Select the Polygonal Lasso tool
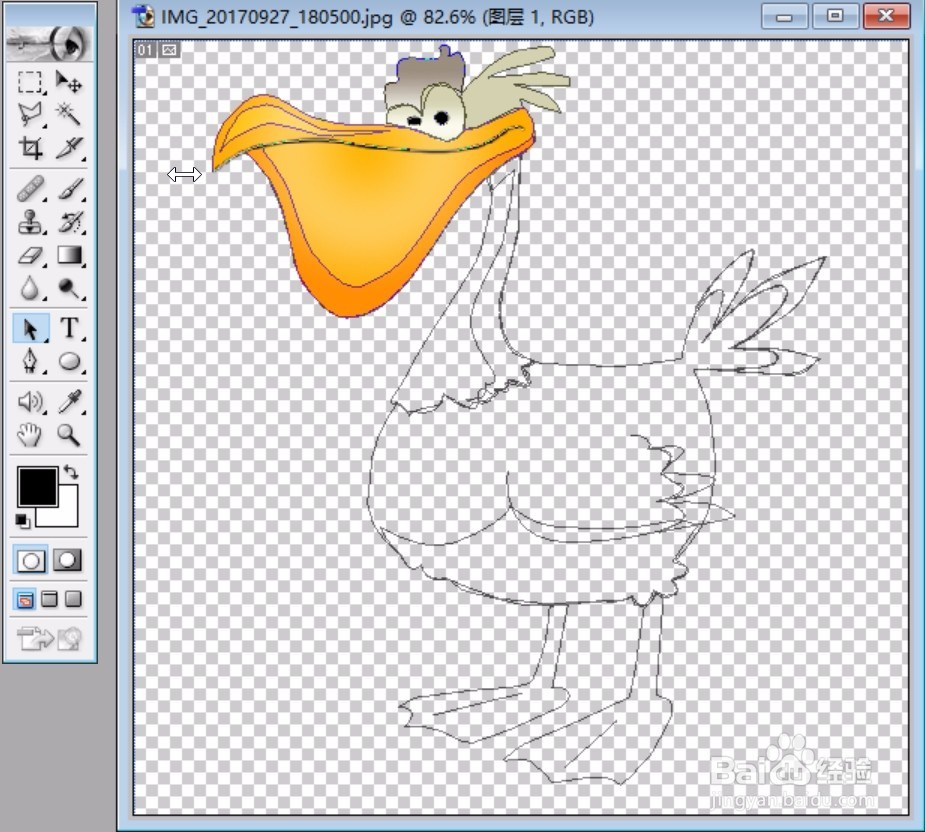Viewport: 925px width, 832px height. (x=30, y=114)
